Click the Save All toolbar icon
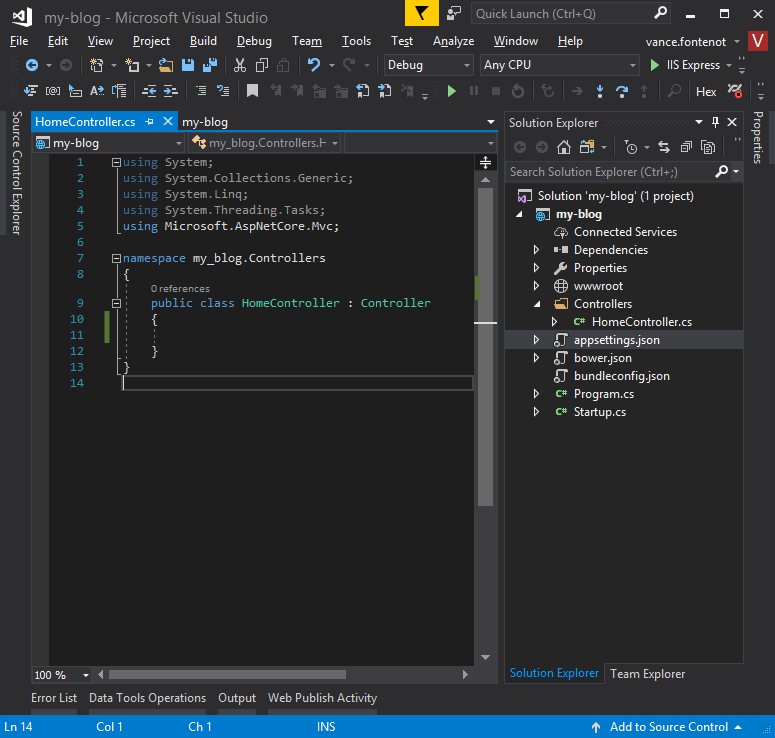775x738 pixels. 210,65
